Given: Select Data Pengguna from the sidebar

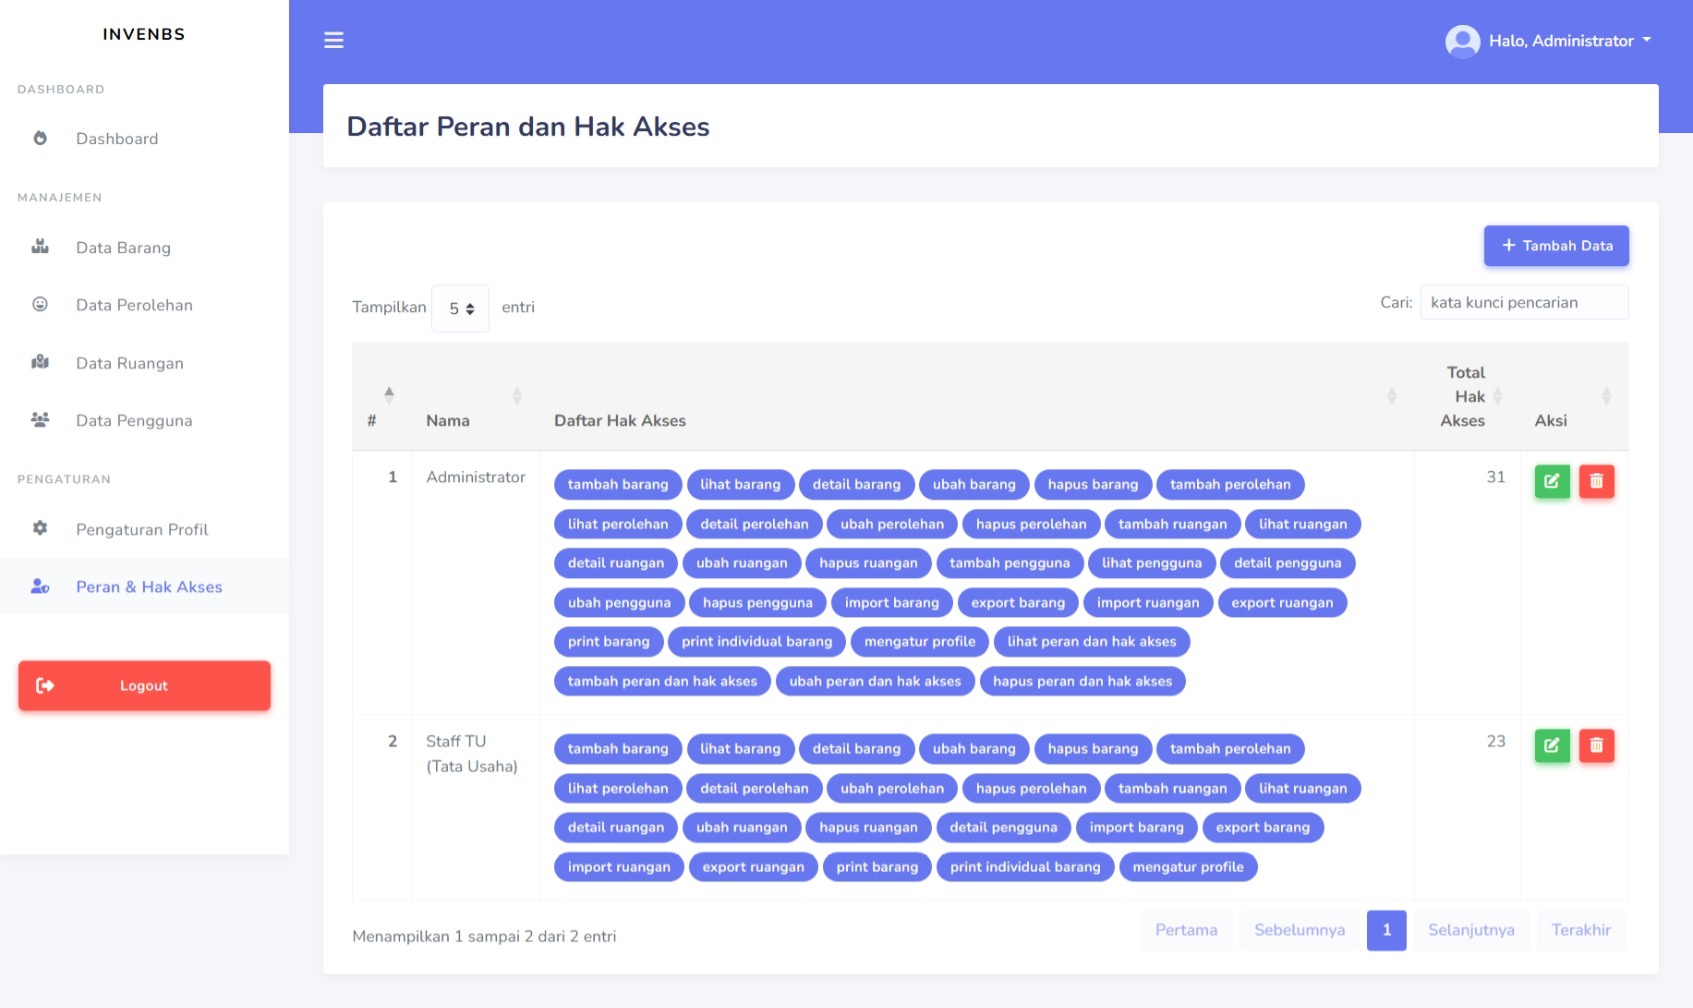Looking at the screenshot, I should coord(134,421).
